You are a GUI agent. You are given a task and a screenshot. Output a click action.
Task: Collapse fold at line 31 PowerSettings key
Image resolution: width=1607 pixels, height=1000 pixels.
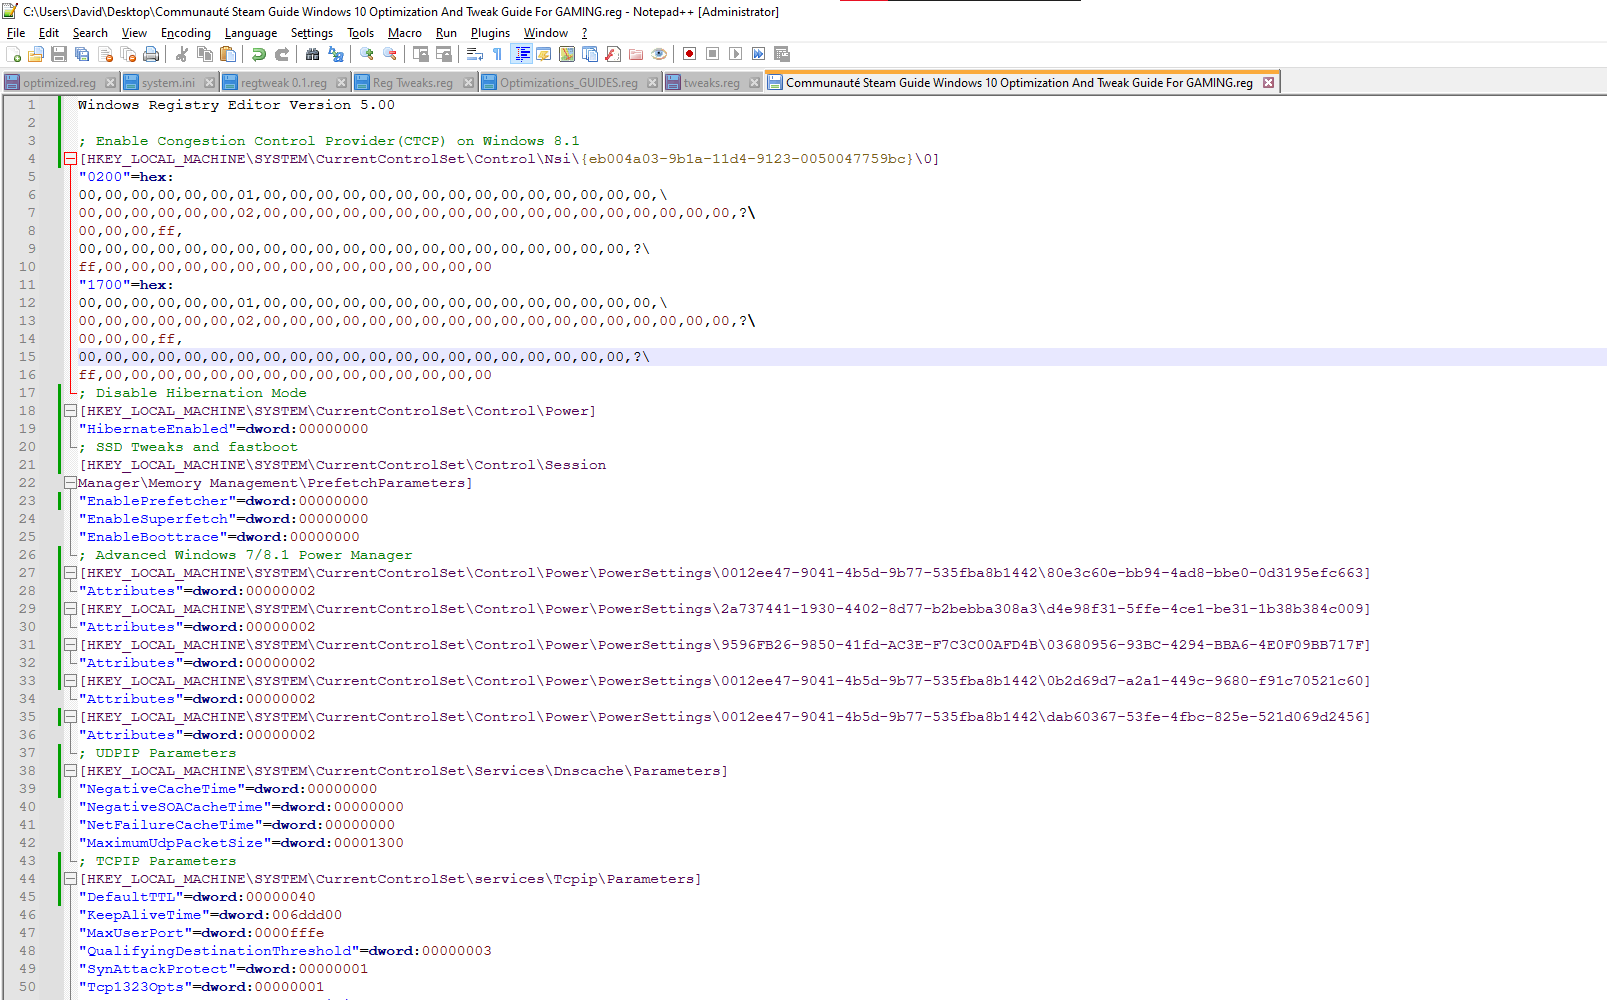pyautogui.click(x=70, y=645)
